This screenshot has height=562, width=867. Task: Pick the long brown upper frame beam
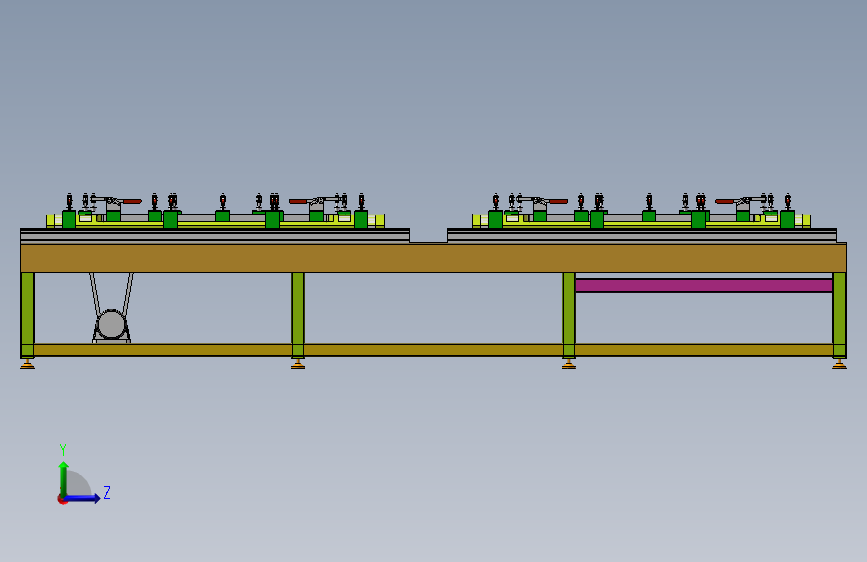[x=434, y=258]
